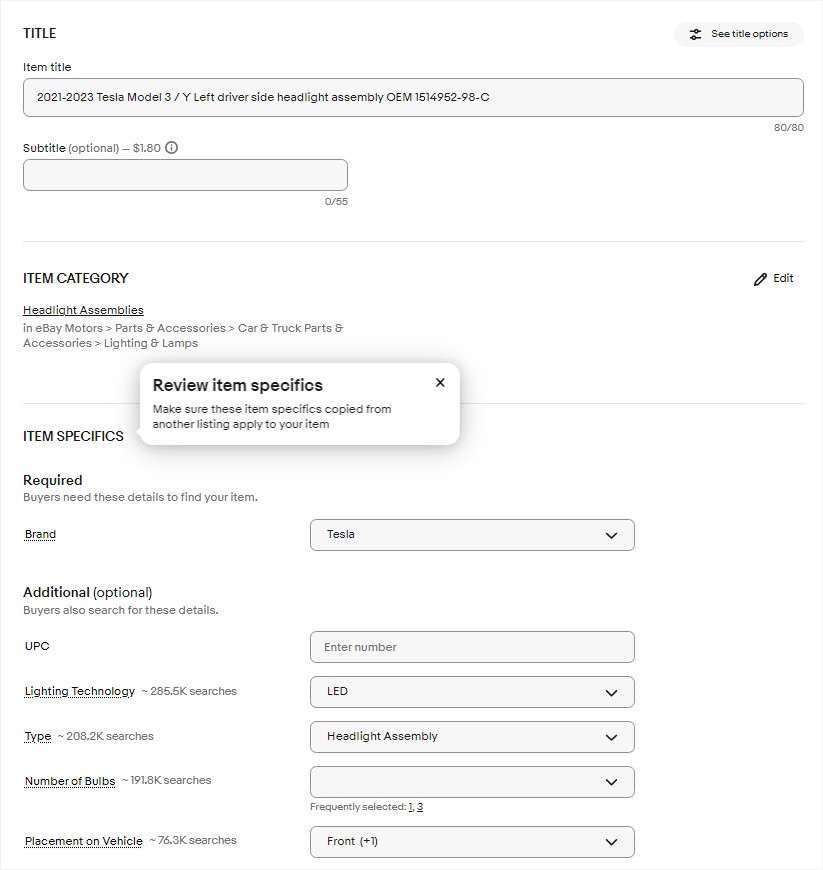Viewport: 823px width, 870px height.
Task: Select frequently selected value 1
Action: pos(411,807)
